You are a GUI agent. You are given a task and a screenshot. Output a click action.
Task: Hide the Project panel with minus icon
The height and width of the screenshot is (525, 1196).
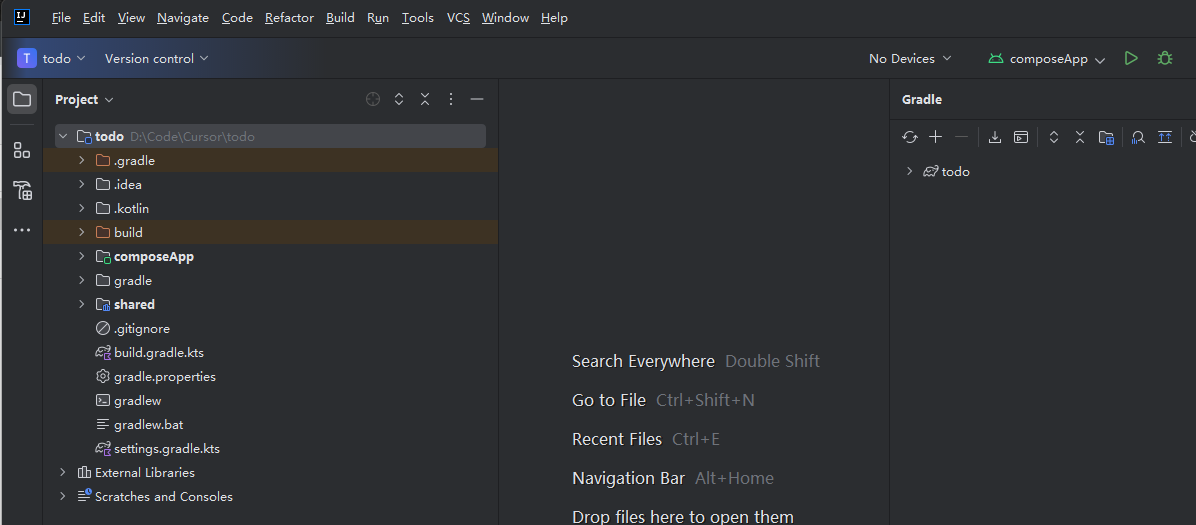pyautogui.click(x=477, y=99)
